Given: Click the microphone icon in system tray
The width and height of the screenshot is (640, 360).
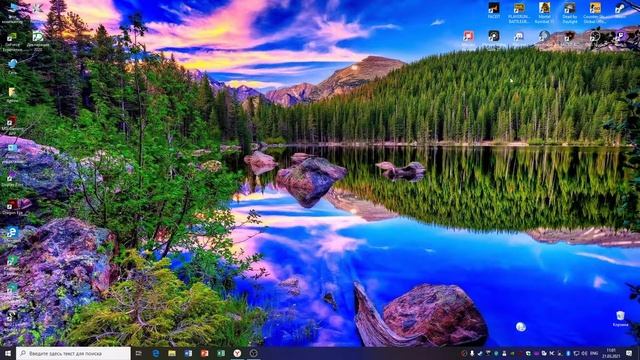Looking at the screenshot, I should click(472, 353).
